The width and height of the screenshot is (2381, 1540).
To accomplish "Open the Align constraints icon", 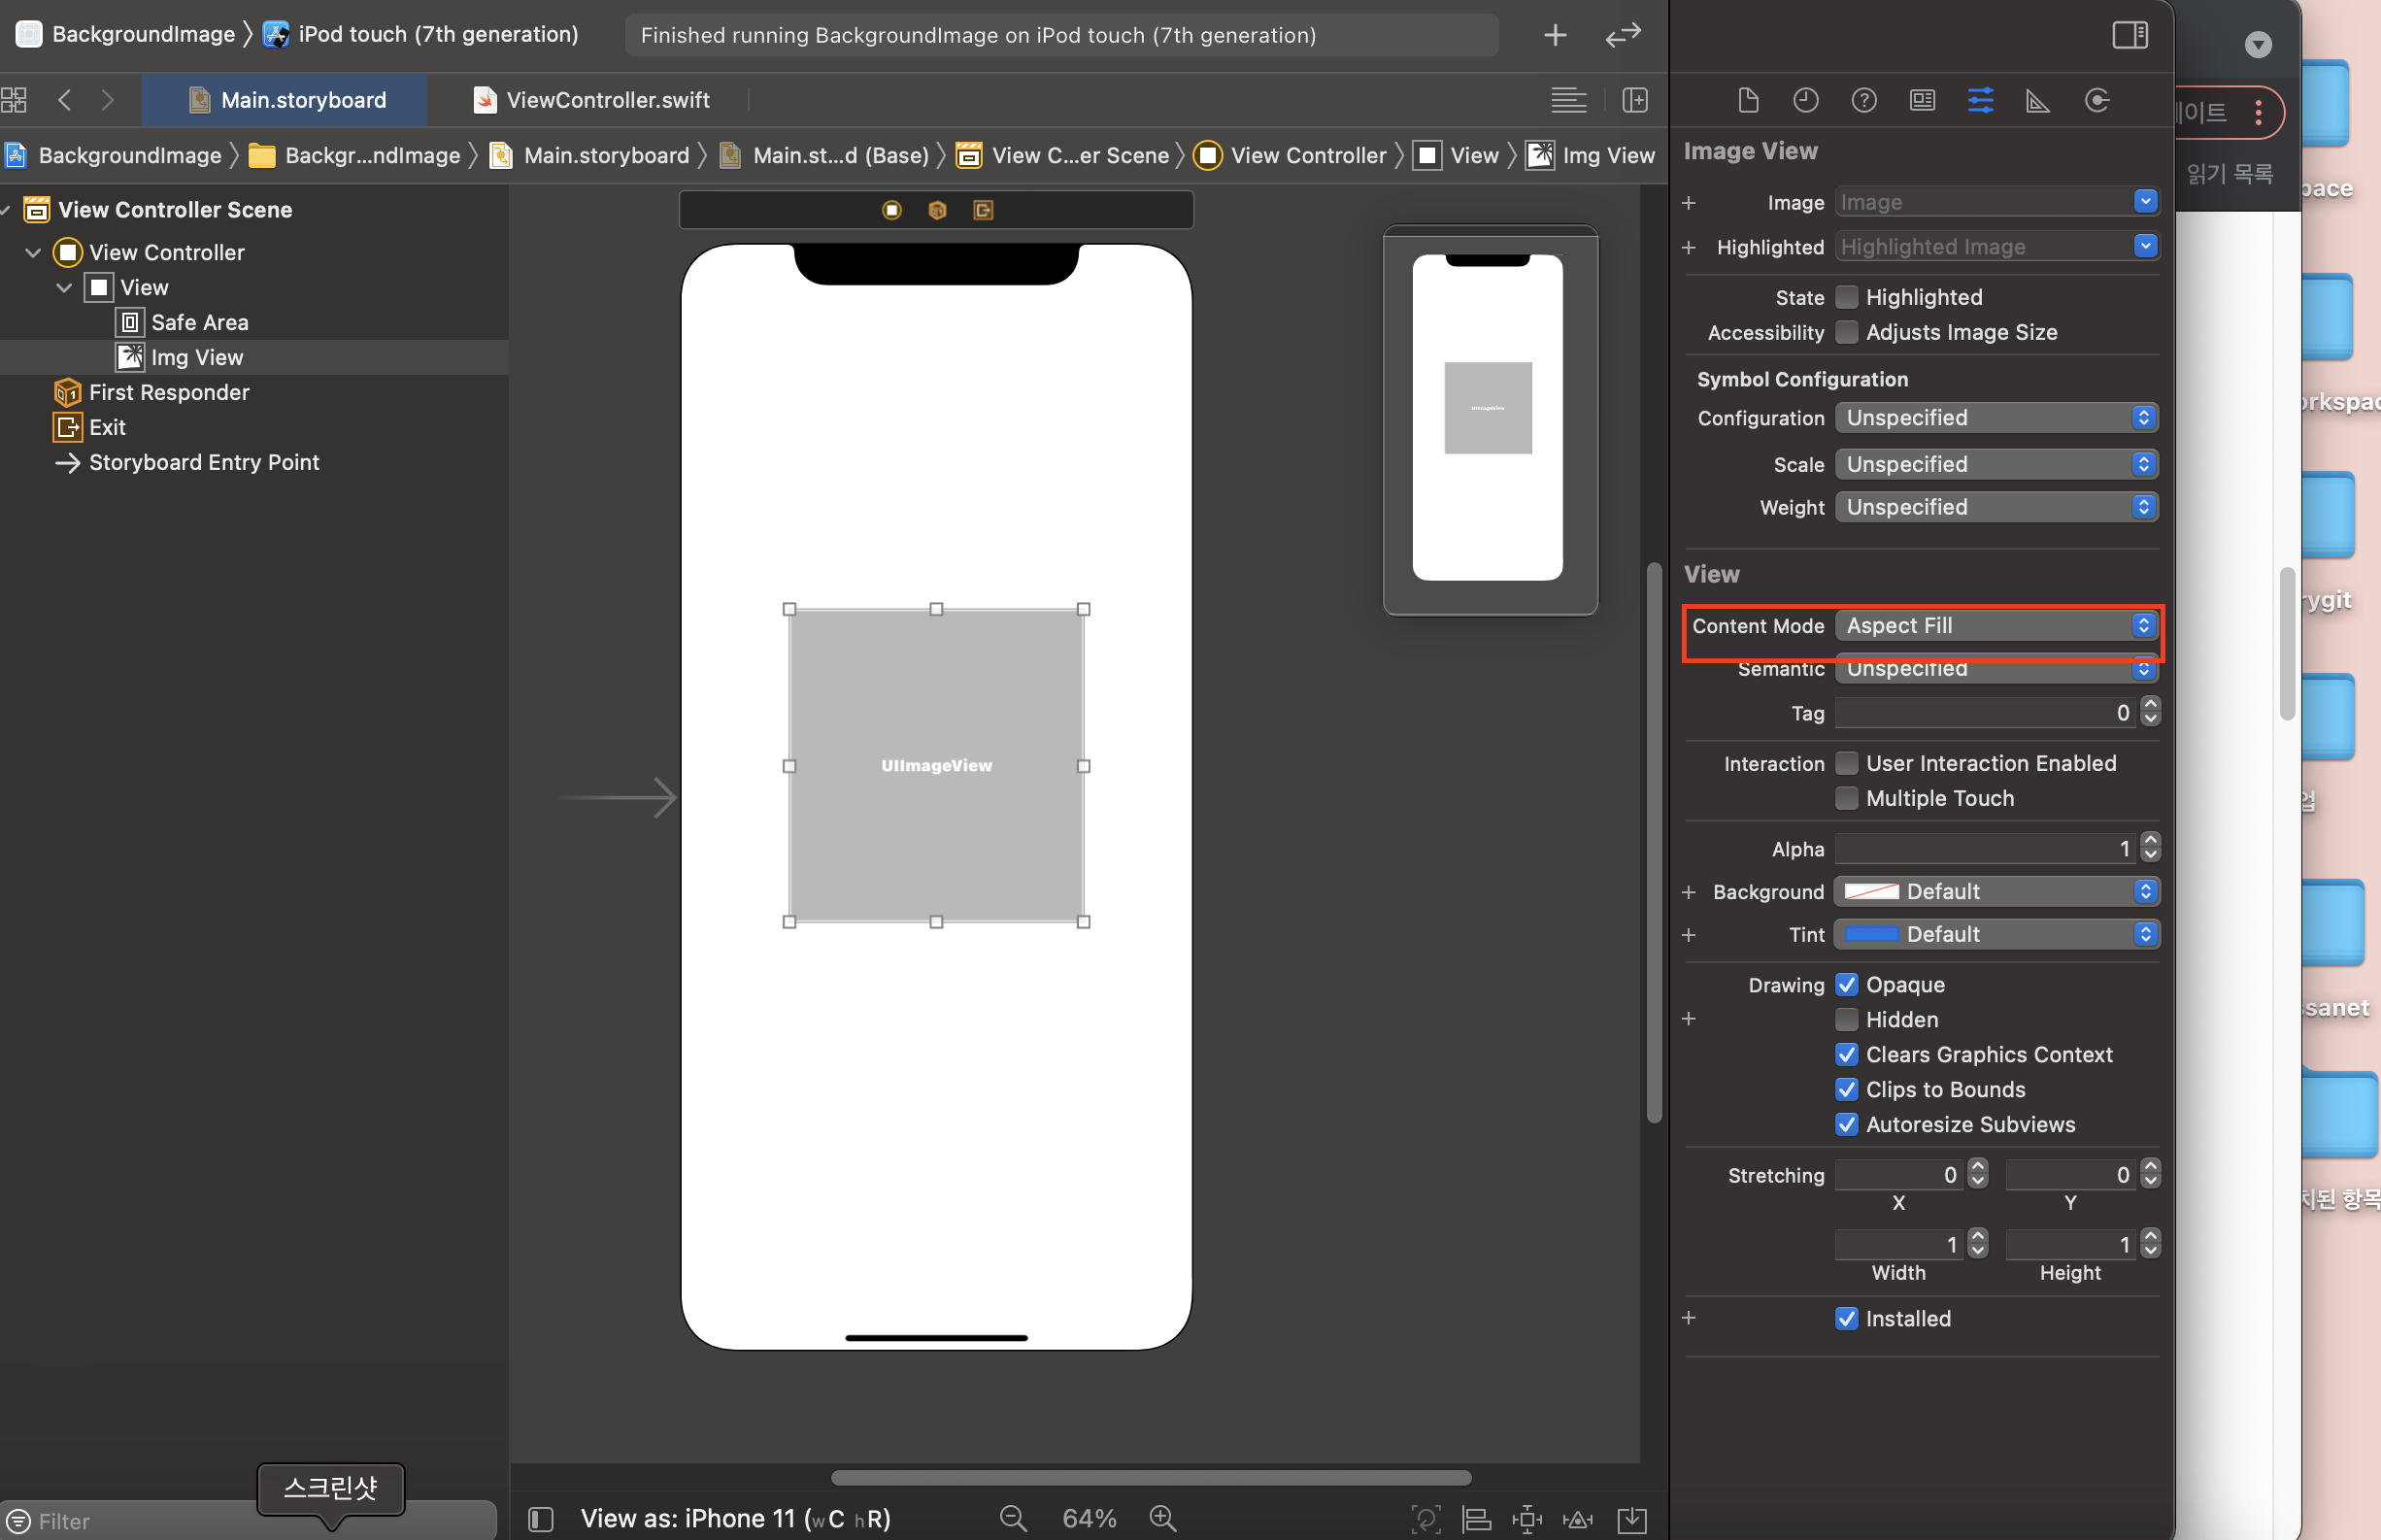I will pyautogui.click(x=1476, y=1519).
